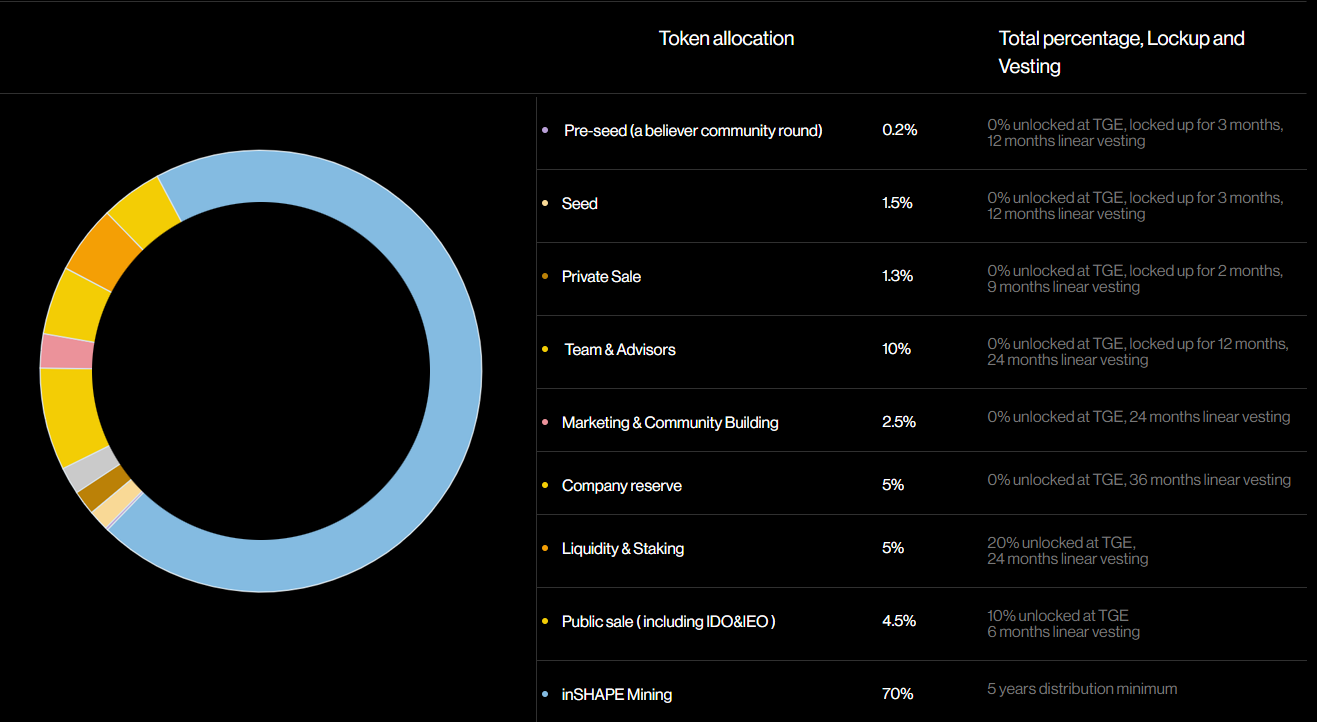Click the 70% value for inSHAPE Mining
Image resolution: width=1317 pixels, height=722 pixels.
click(897, 694)
